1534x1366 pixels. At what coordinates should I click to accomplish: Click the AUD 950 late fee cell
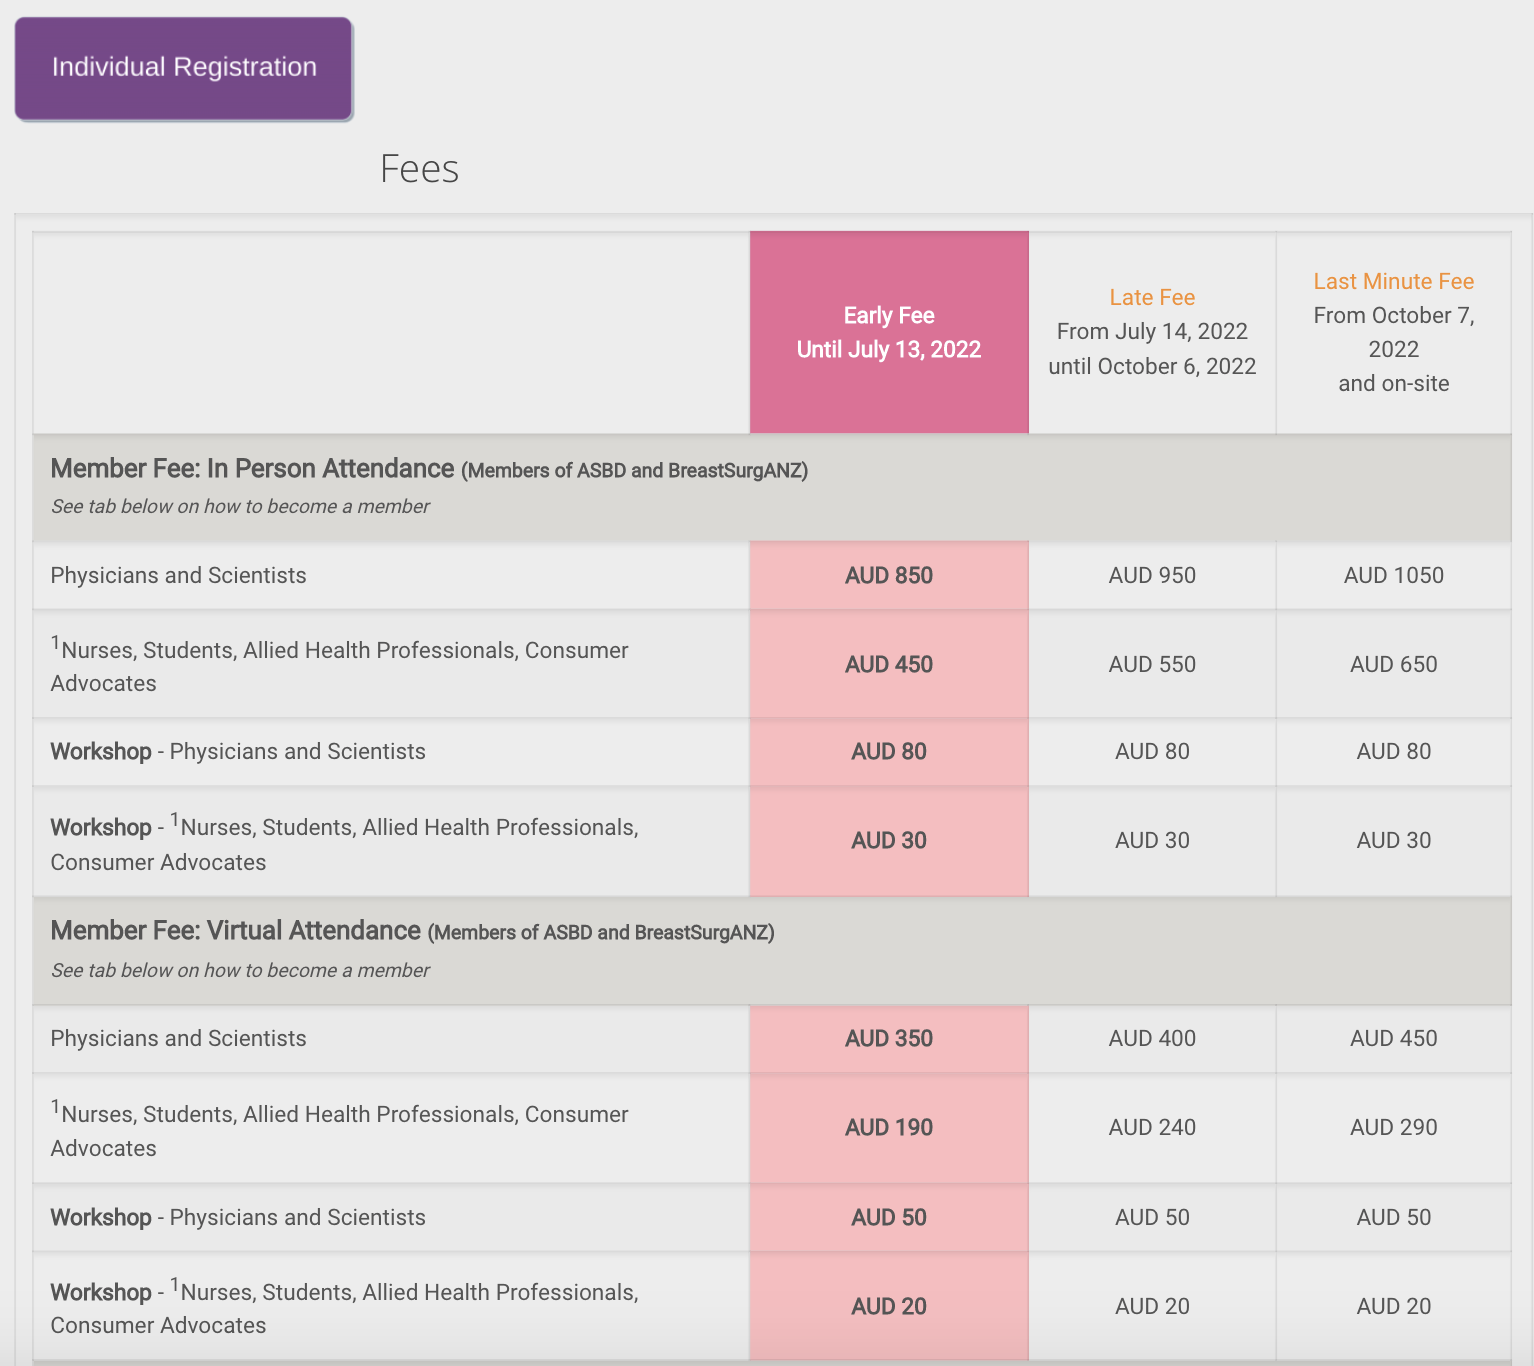tap(1151, 575)
